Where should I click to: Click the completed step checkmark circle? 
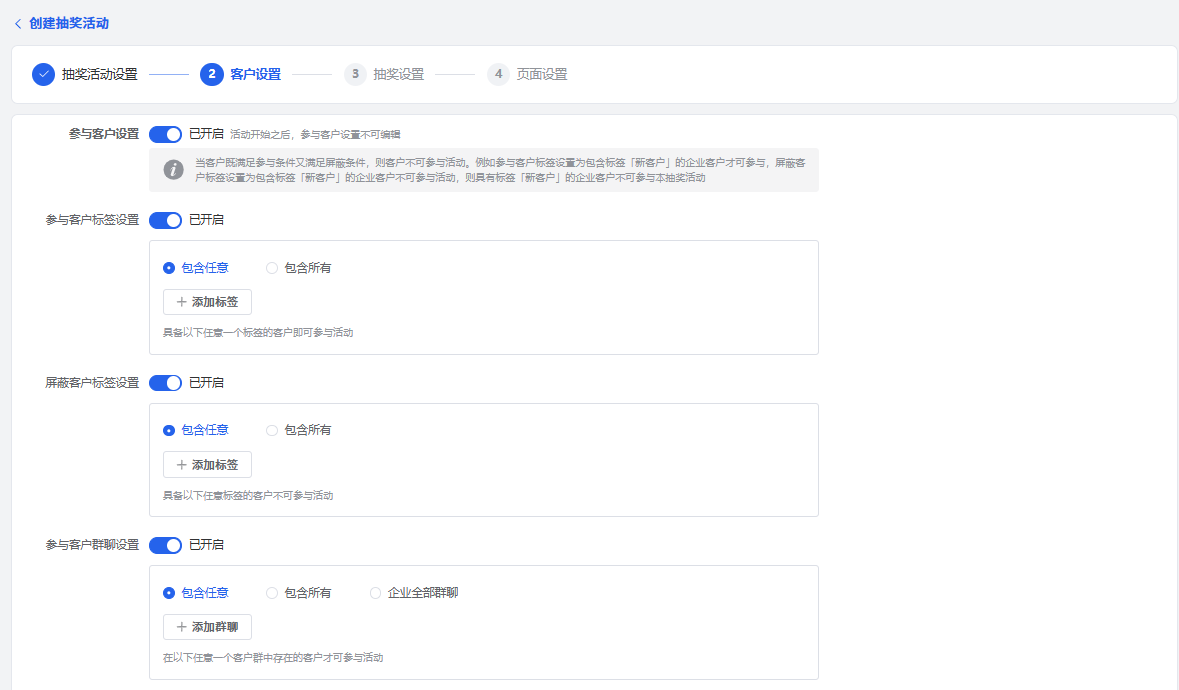[x=44, y=74]
